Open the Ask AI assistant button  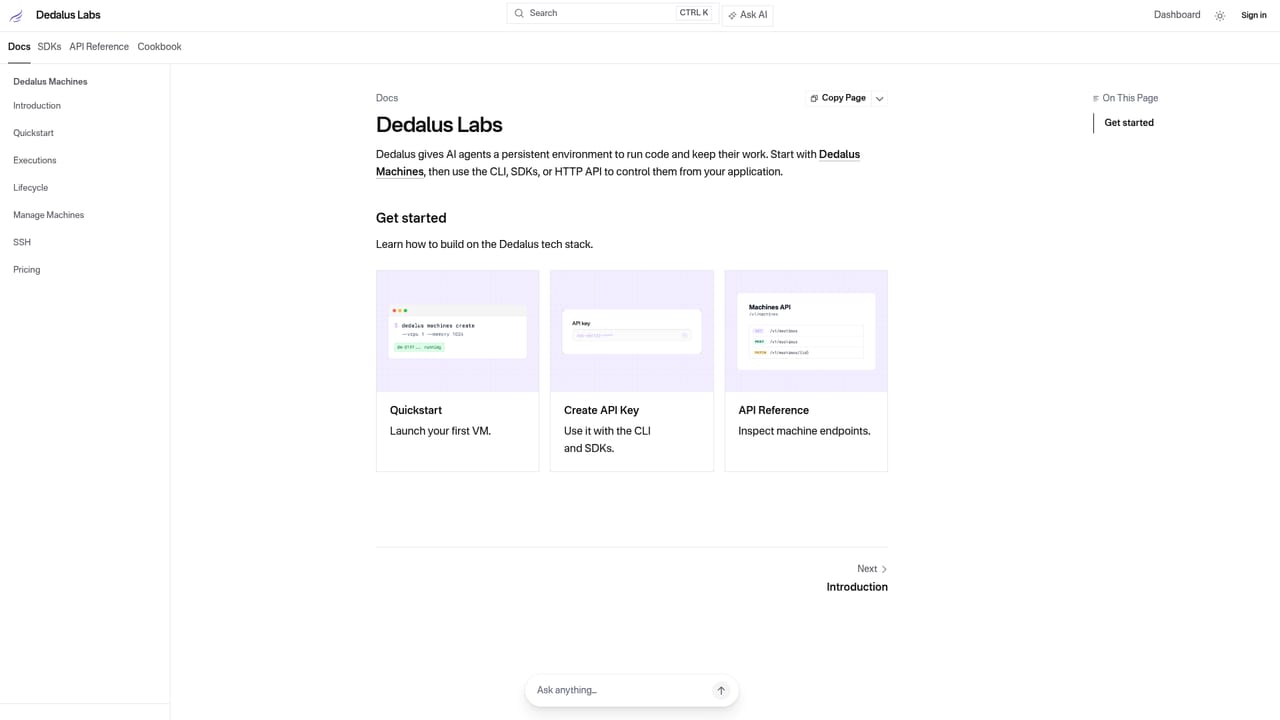[748, 15]
